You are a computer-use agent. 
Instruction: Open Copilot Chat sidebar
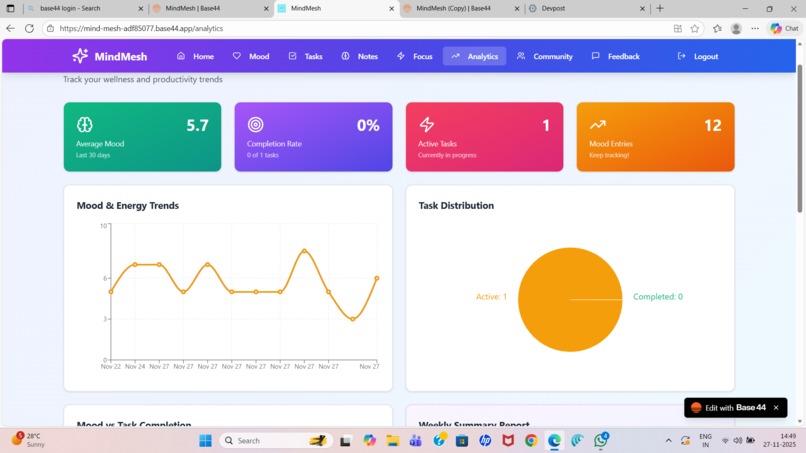coord(784,28)
